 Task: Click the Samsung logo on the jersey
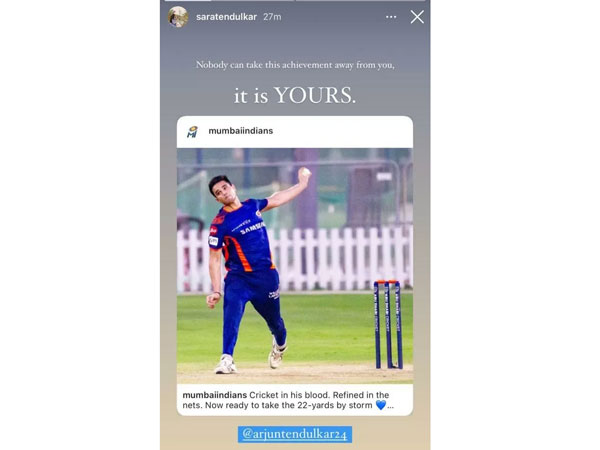pyautogui.click(x=253, y=228)
